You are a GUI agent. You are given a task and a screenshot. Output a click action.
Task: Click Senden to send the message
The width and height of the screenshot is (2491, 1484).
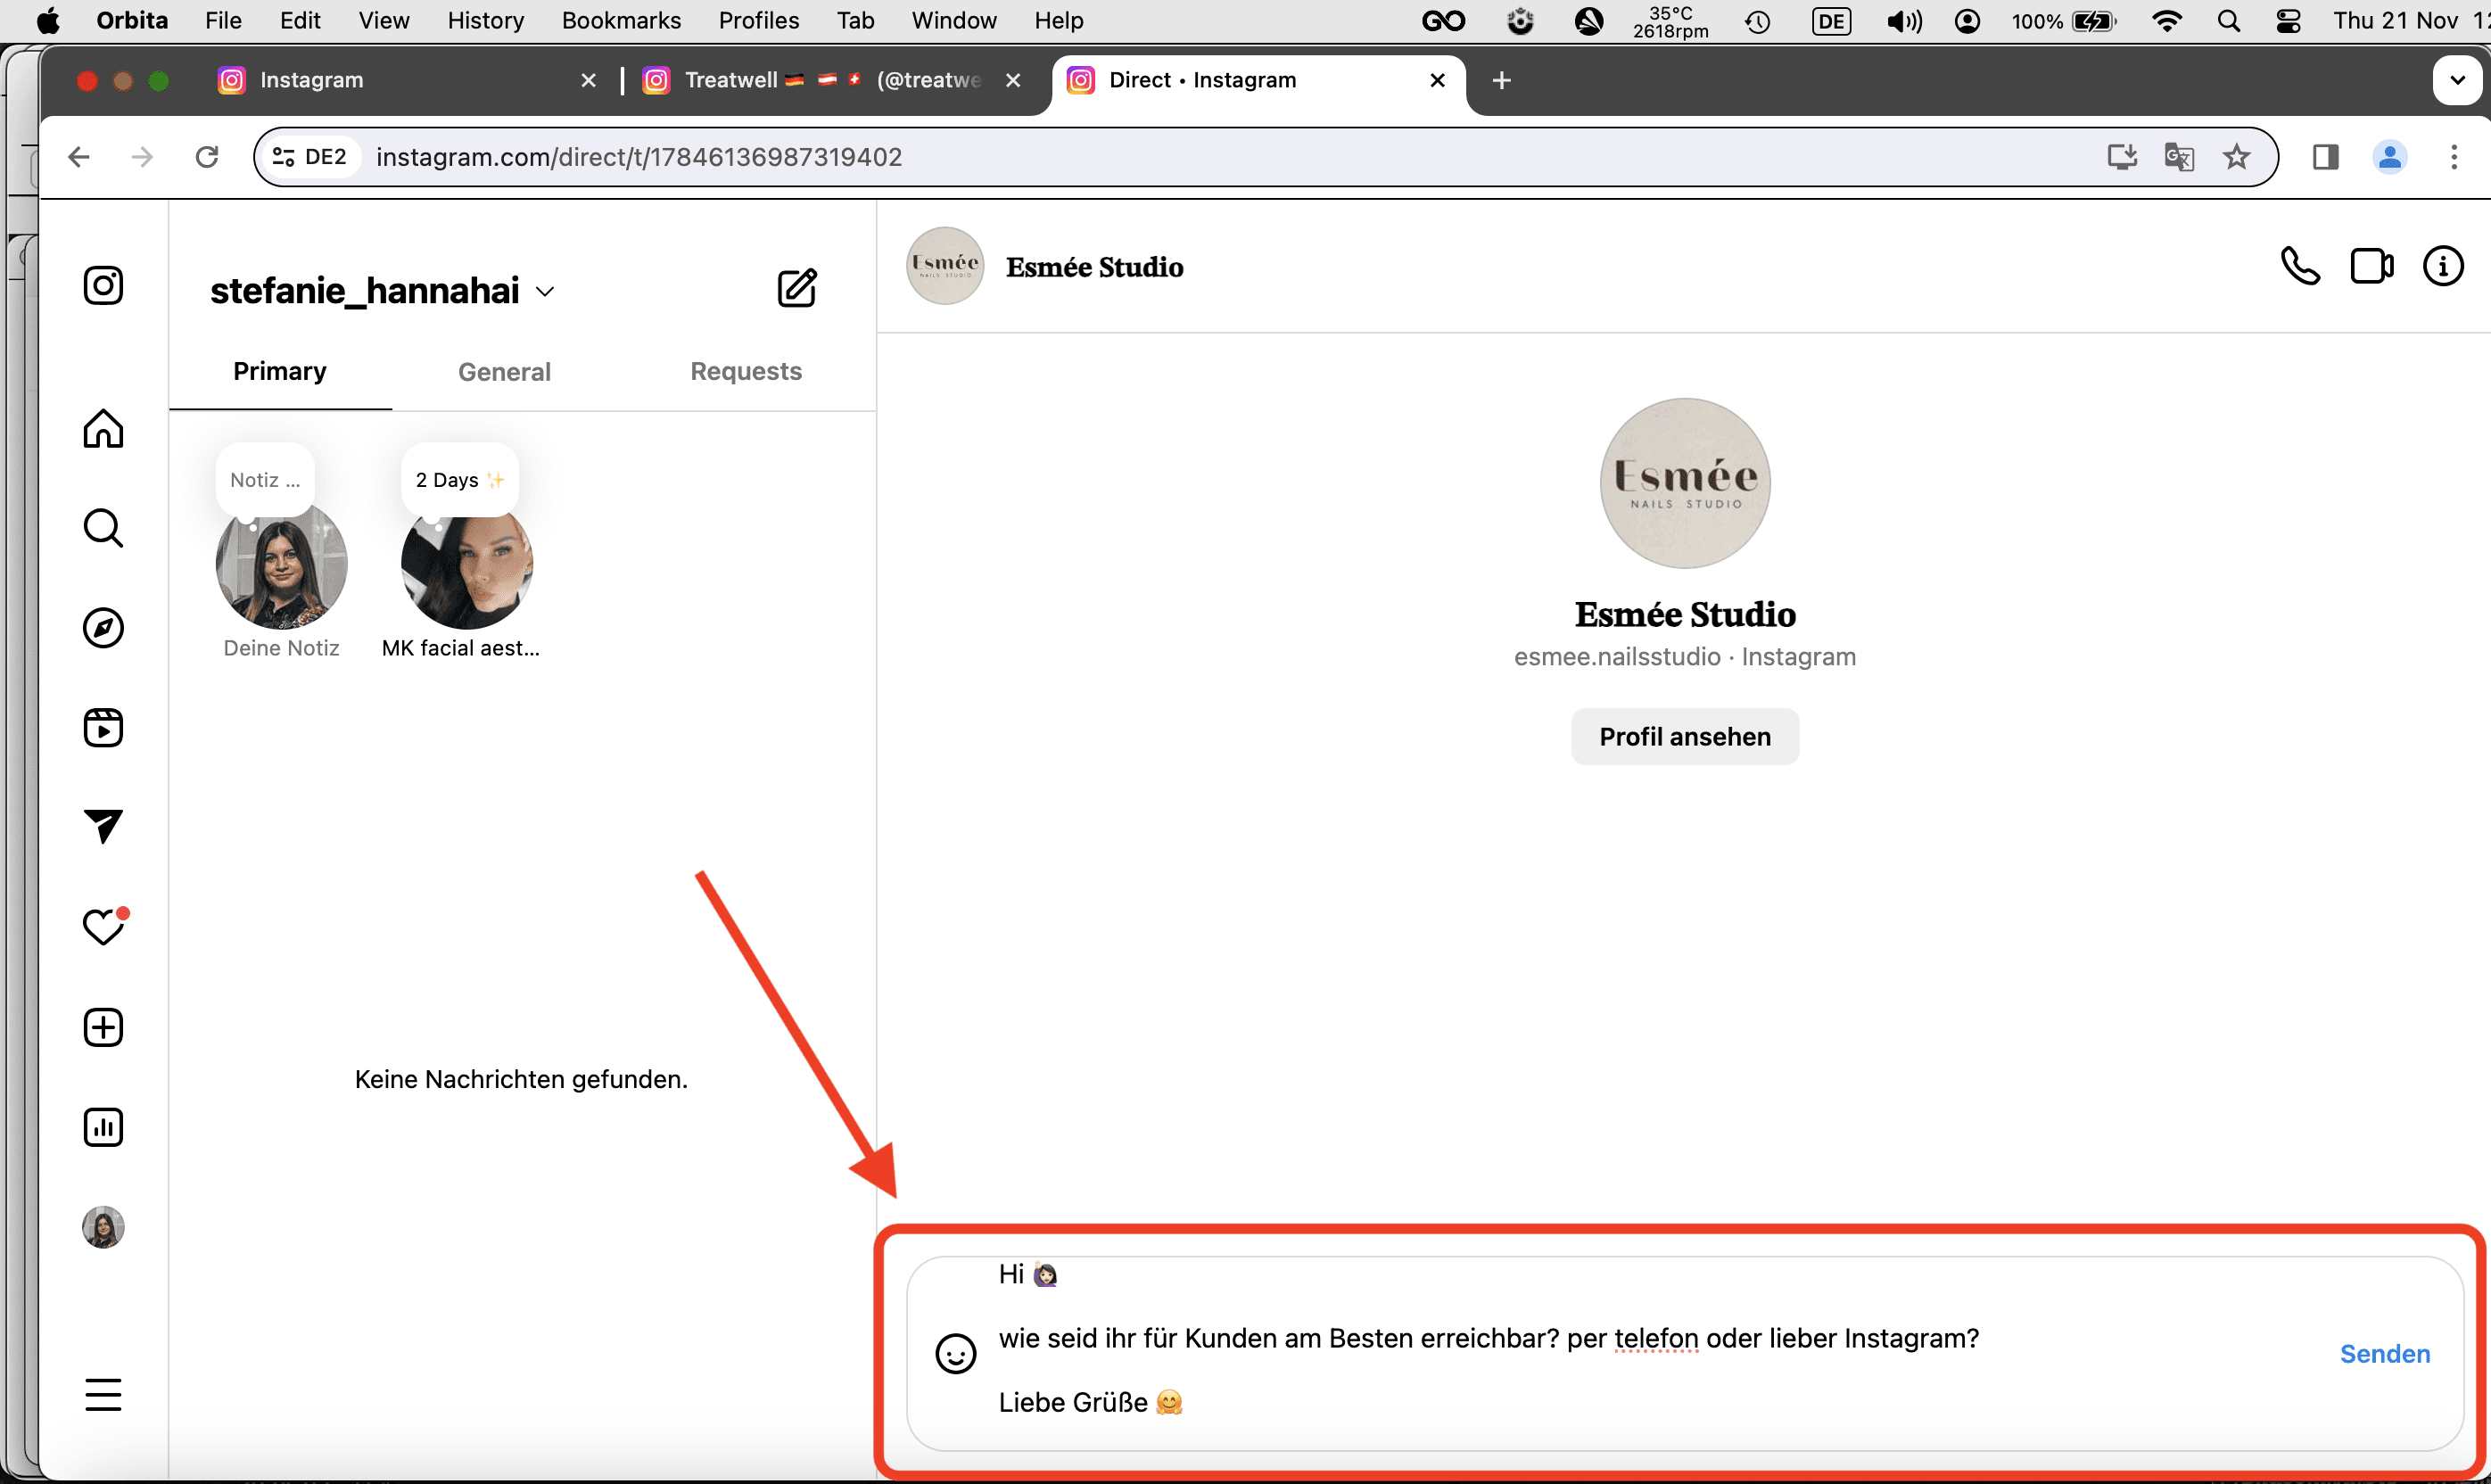(2384, 1354)
